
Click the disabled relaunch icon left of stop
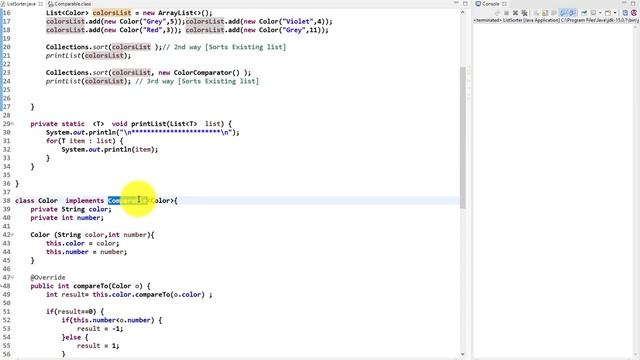pos(498,13)
